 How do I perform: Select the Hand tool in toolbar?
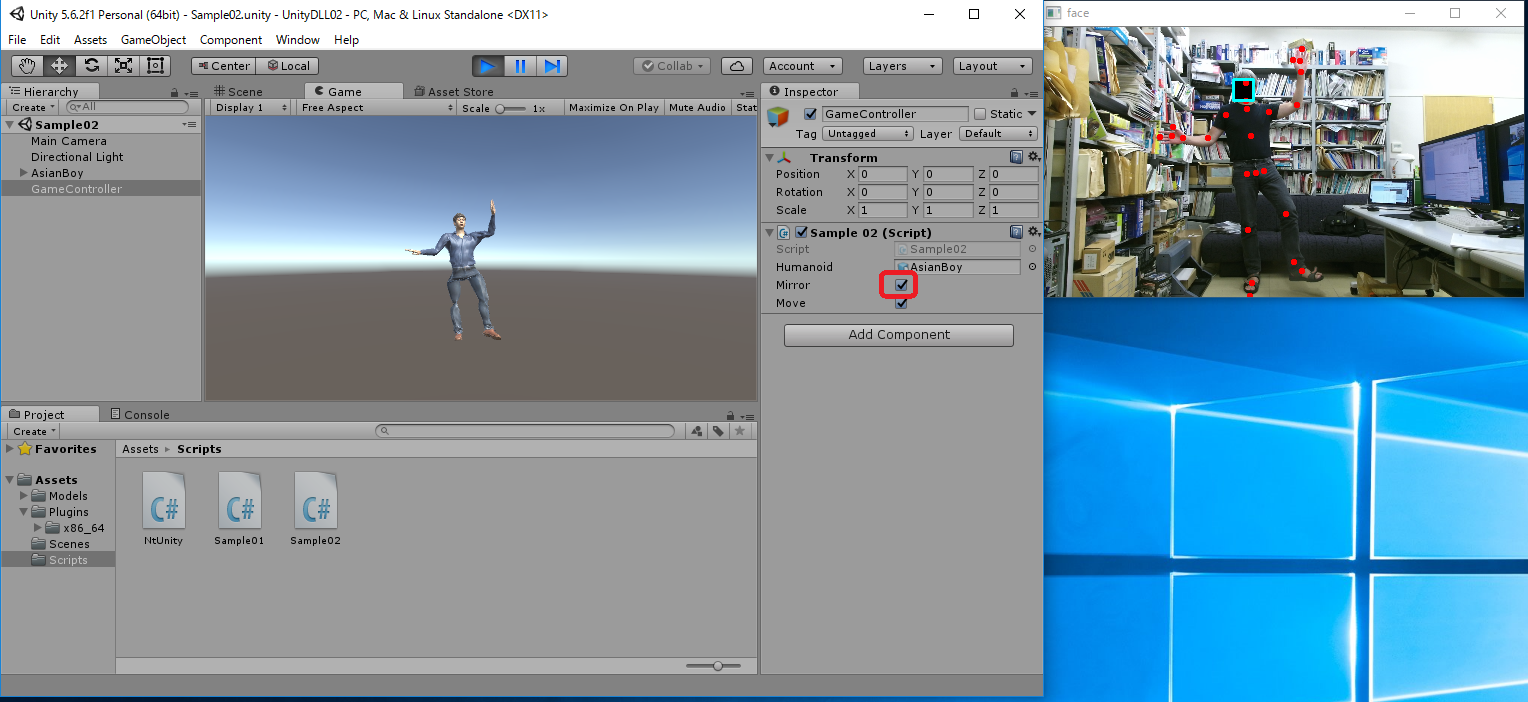(27, 66)
